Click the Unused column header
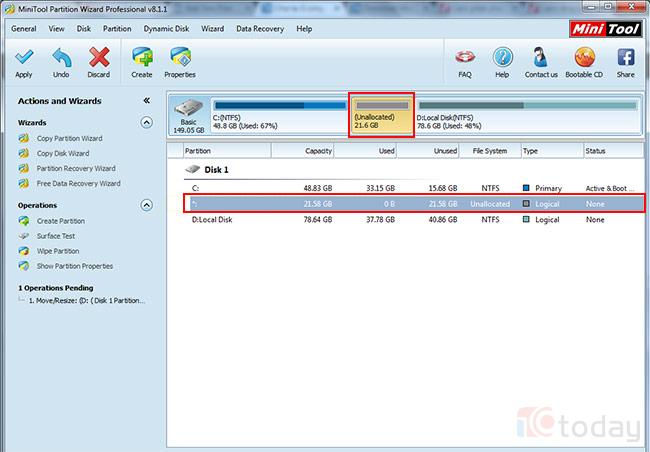The height and width of the screenshot is (452, 650). (428, 151)
